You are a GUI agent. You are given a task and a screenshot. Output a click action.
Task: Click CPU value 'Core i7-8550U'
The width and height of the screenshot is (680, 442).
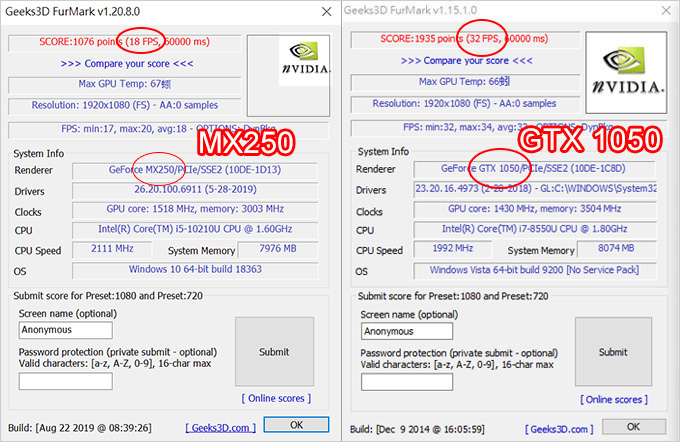click(x=534, y=229)
